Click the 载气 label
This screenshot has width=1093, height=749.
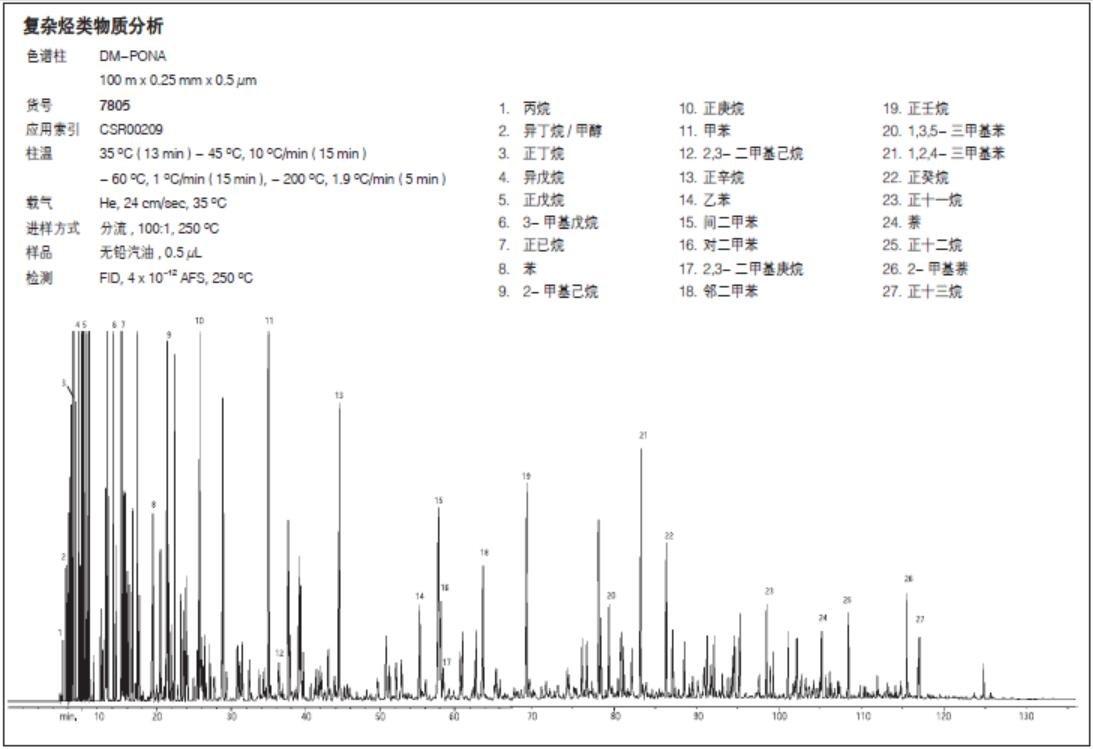click(39, 203)
